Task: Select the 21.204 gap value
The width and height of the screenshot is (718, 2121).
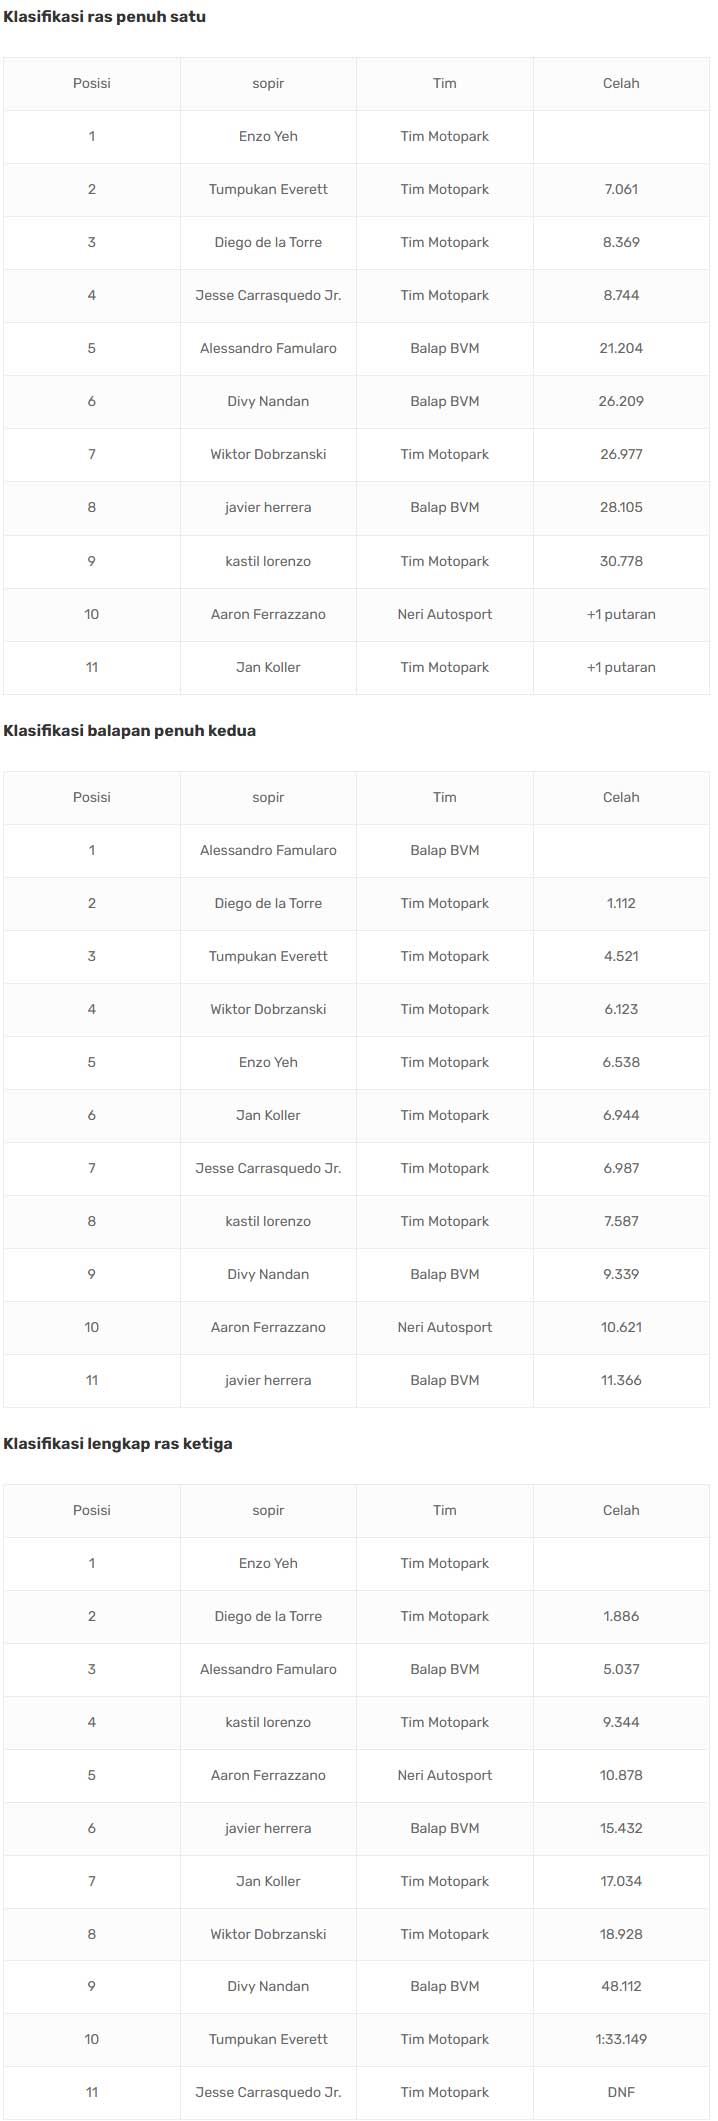Action: point(621,349)
